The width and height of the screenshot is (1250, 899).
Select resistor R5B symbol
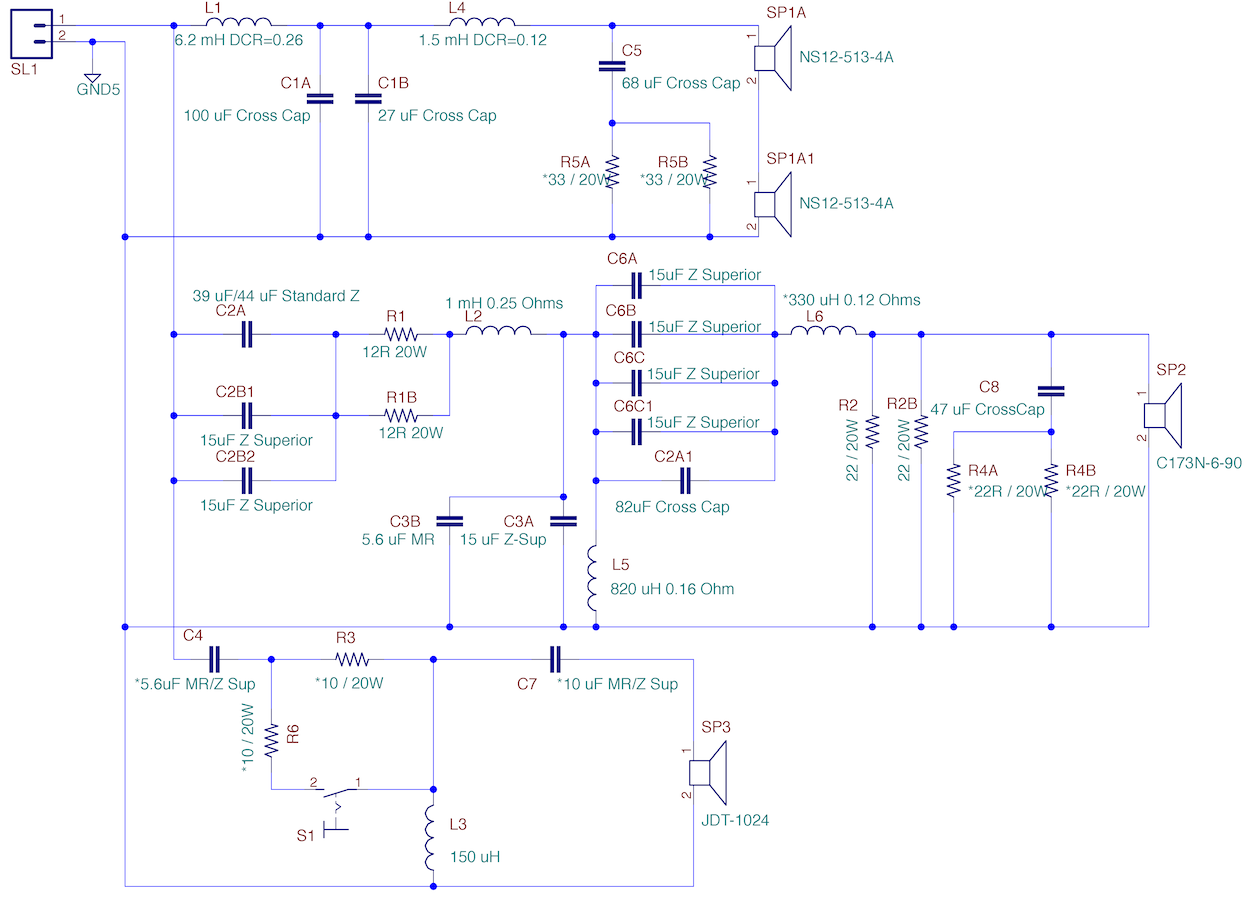tap(710, 171)
